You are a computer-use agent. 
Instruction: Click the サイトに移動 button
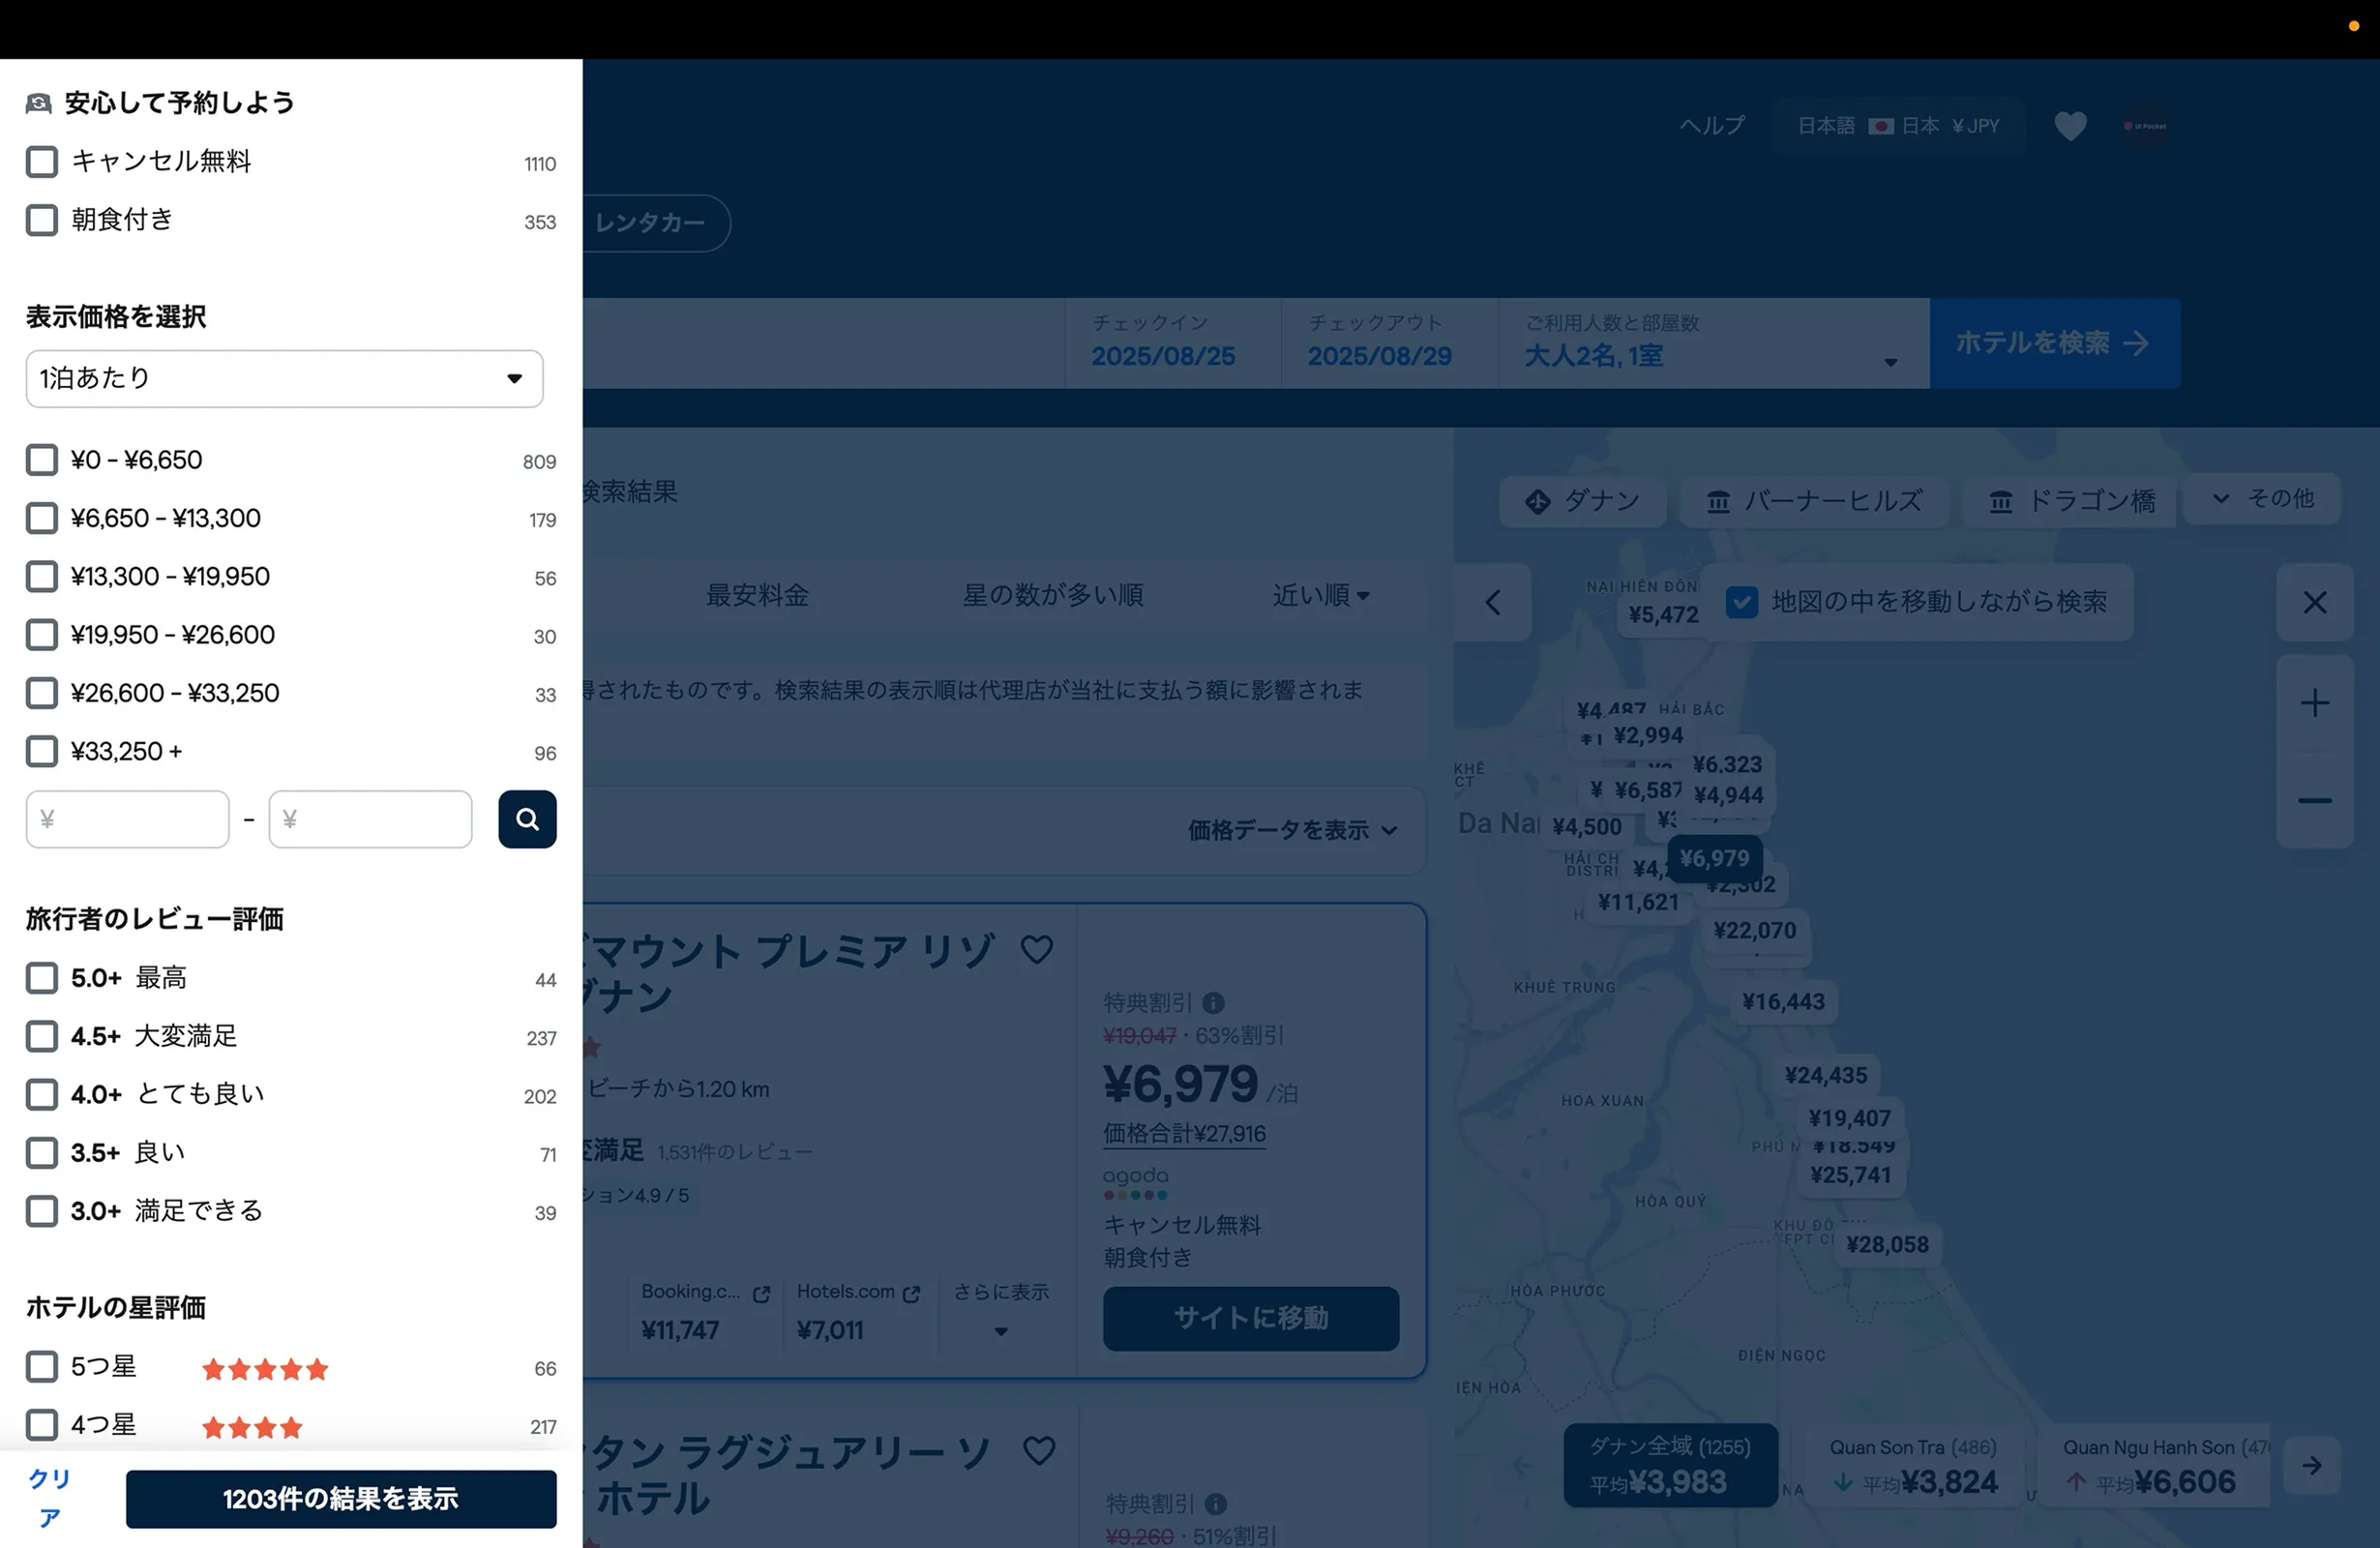click(x=1250, y=1318)
